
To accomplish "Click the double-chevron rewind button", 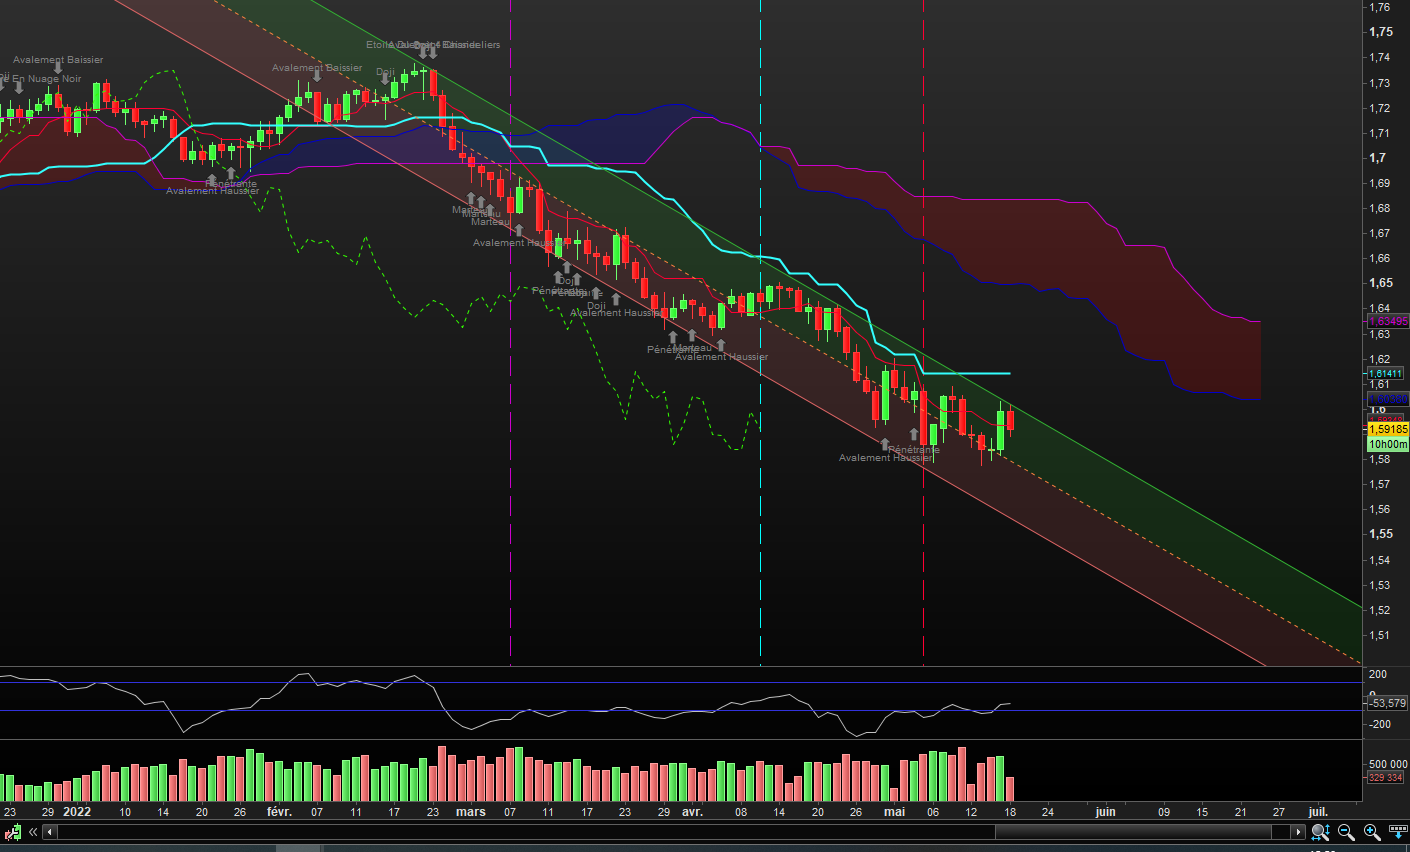I will [x=33, y=832].
